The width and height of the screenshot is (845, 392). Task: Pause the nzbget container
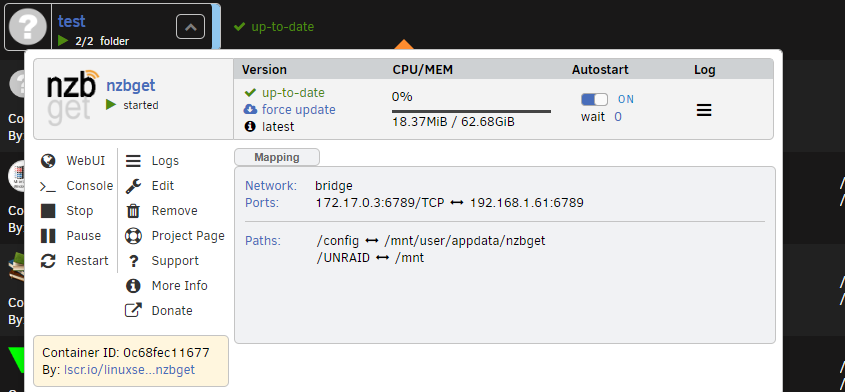coord(48,236)
